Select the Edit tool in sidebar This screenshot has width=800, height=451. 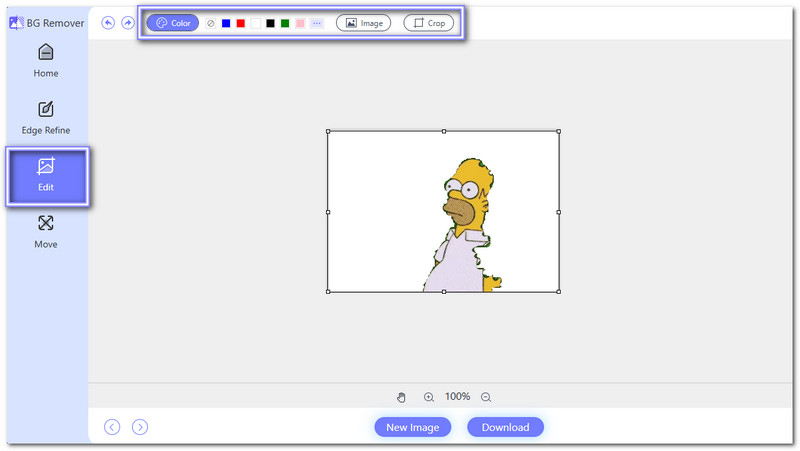pyautogui.click(x=47, y=176)
